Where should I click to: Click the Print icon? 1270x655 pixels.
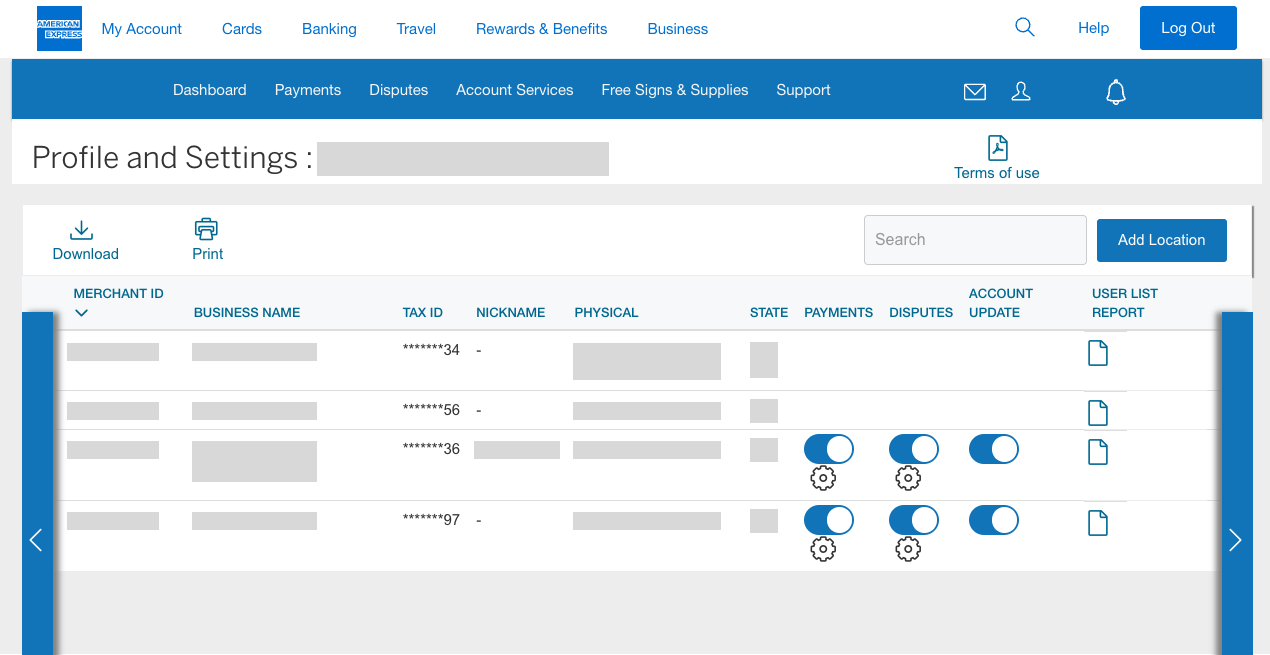point(207,228)
